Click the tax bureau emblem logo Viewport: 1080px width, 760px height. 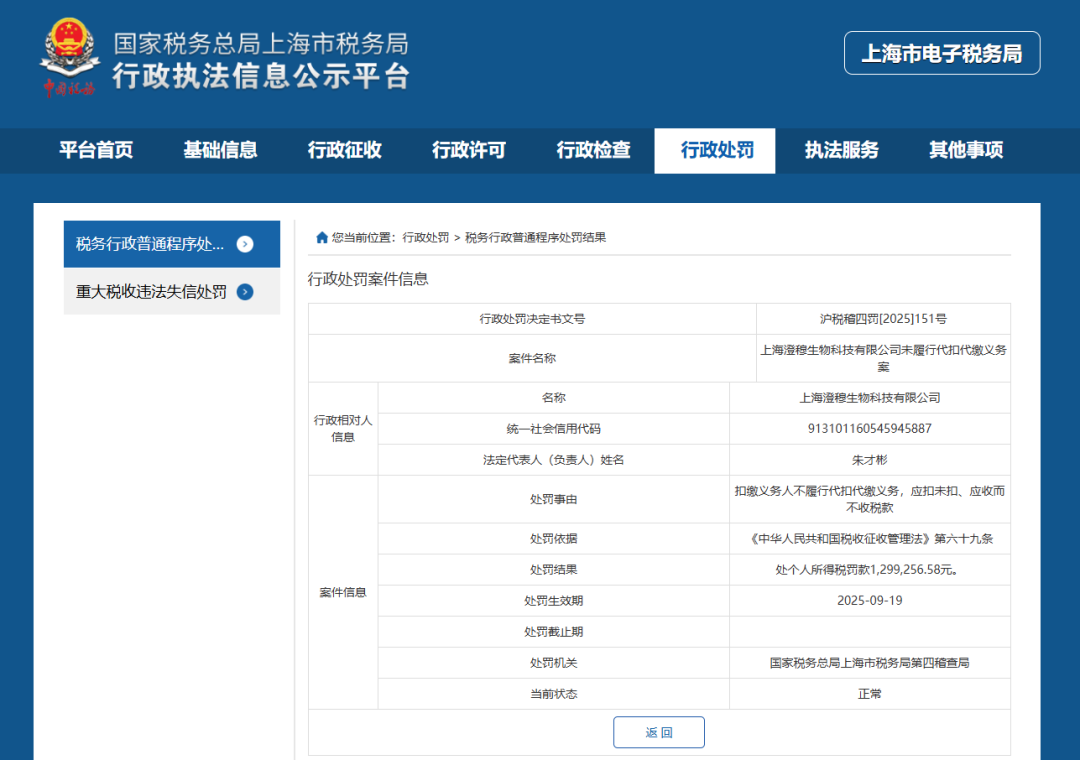pyautogui.click(x=69, y=56)
